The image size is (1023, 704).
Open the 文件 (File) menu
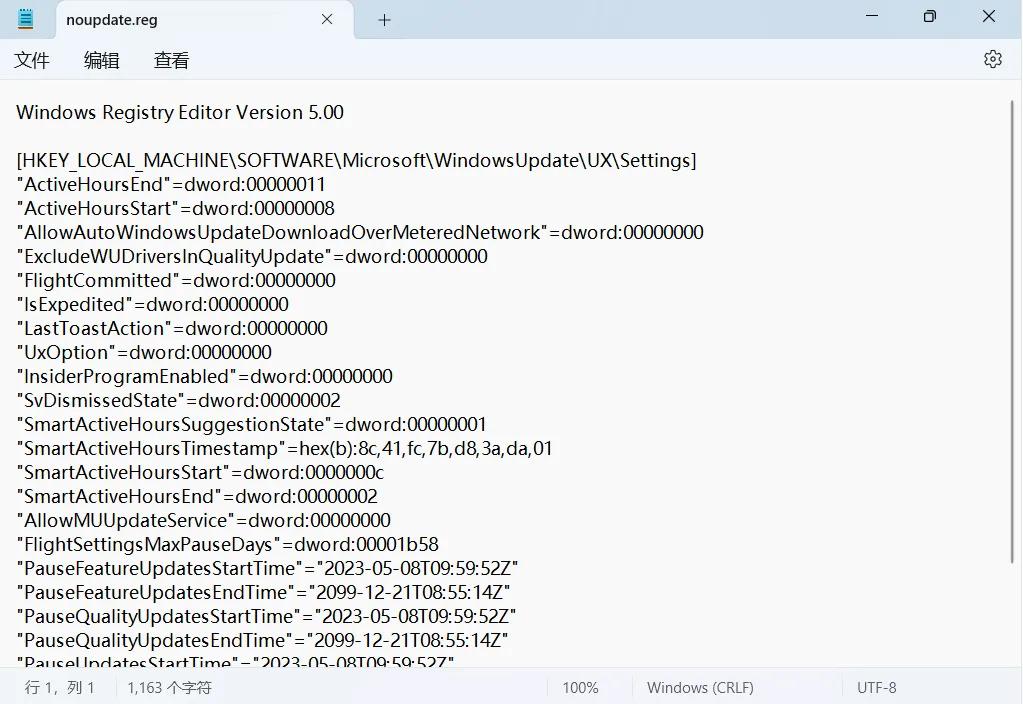(32, 61)
